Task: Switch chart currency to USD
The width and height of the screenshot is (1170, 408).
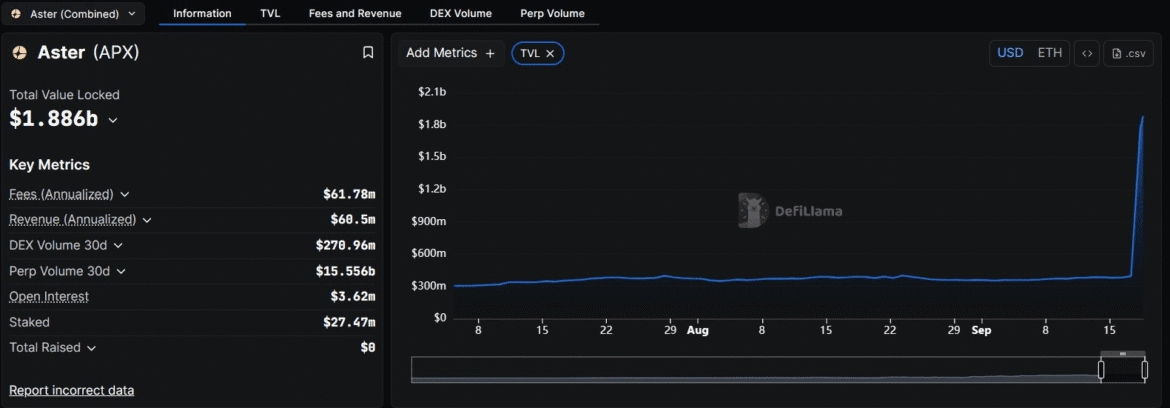Action: (x=1010, y=53)
